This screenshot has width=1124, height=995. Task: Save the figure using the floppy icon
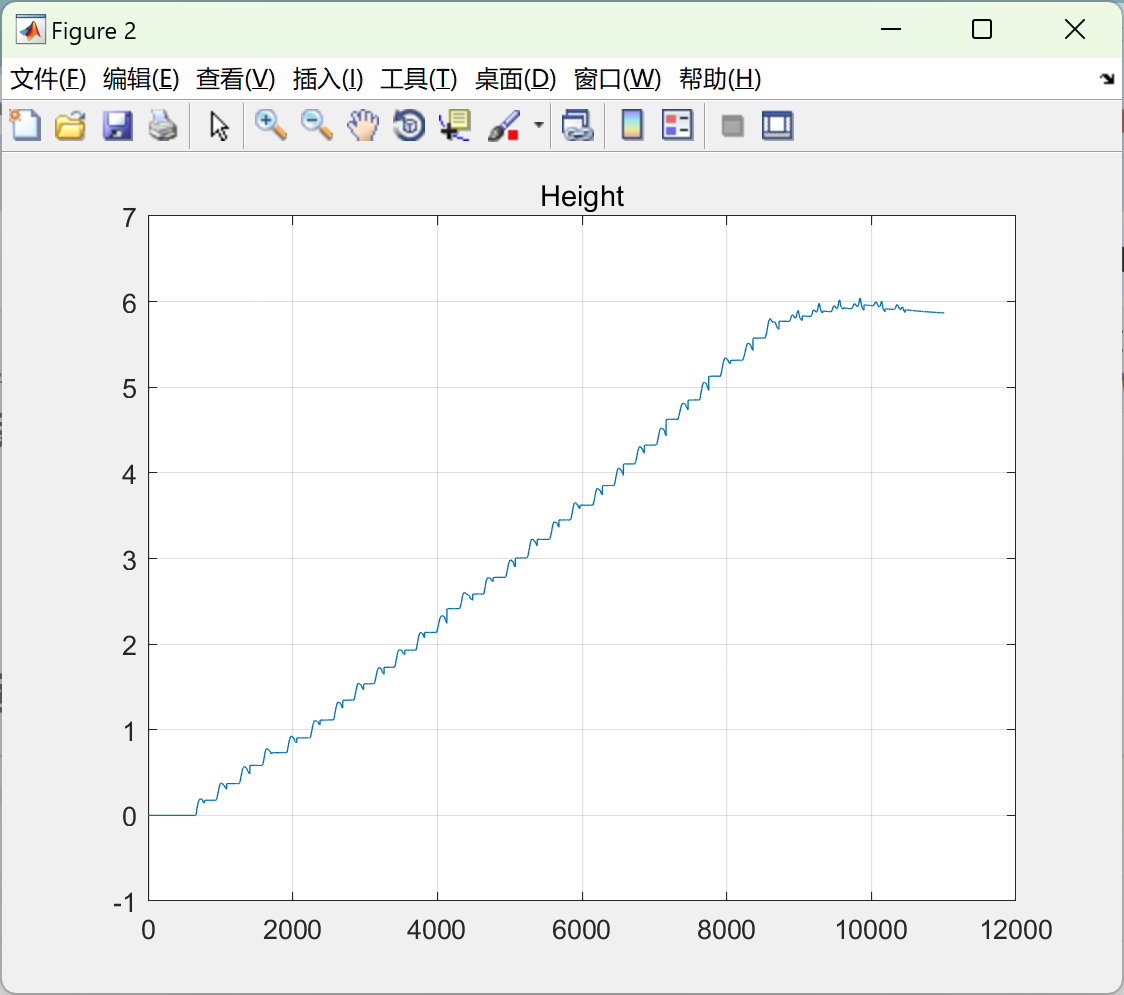pyautogui.click(x=117, y=125)
